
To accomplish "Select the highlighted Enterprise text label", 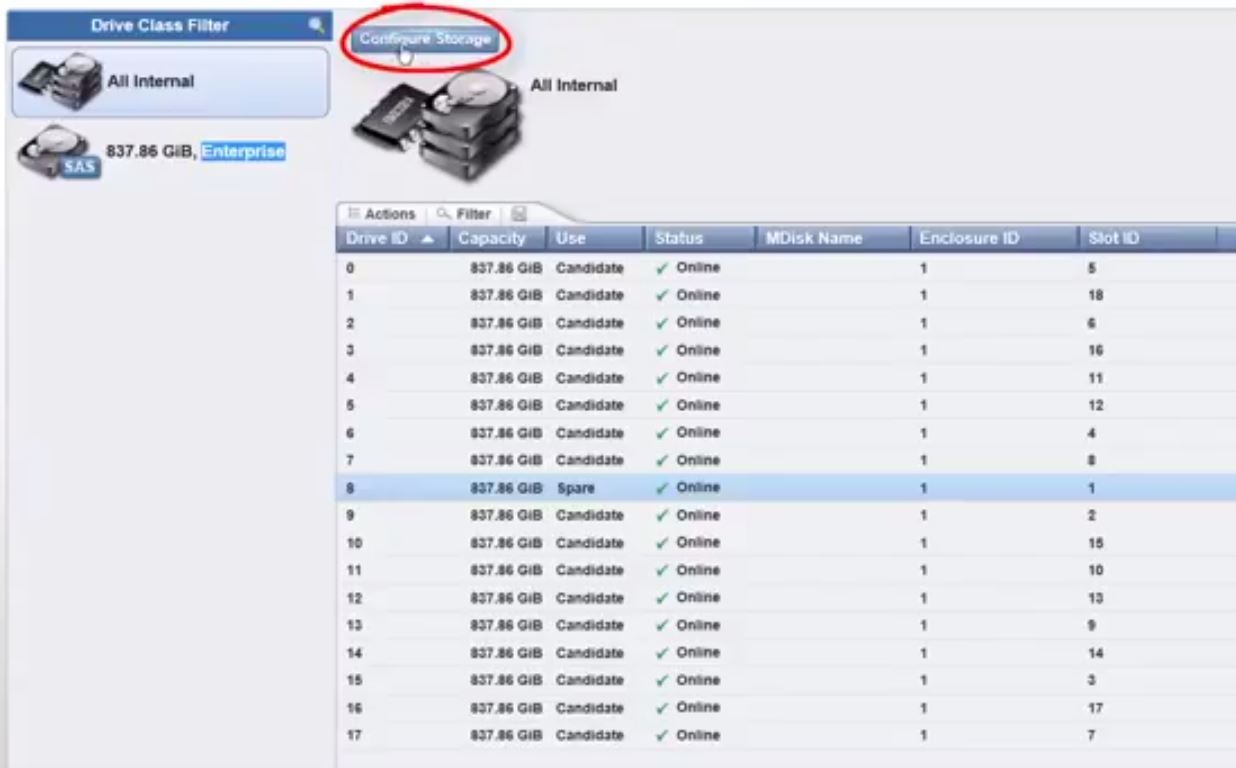I will click(243, 151).
